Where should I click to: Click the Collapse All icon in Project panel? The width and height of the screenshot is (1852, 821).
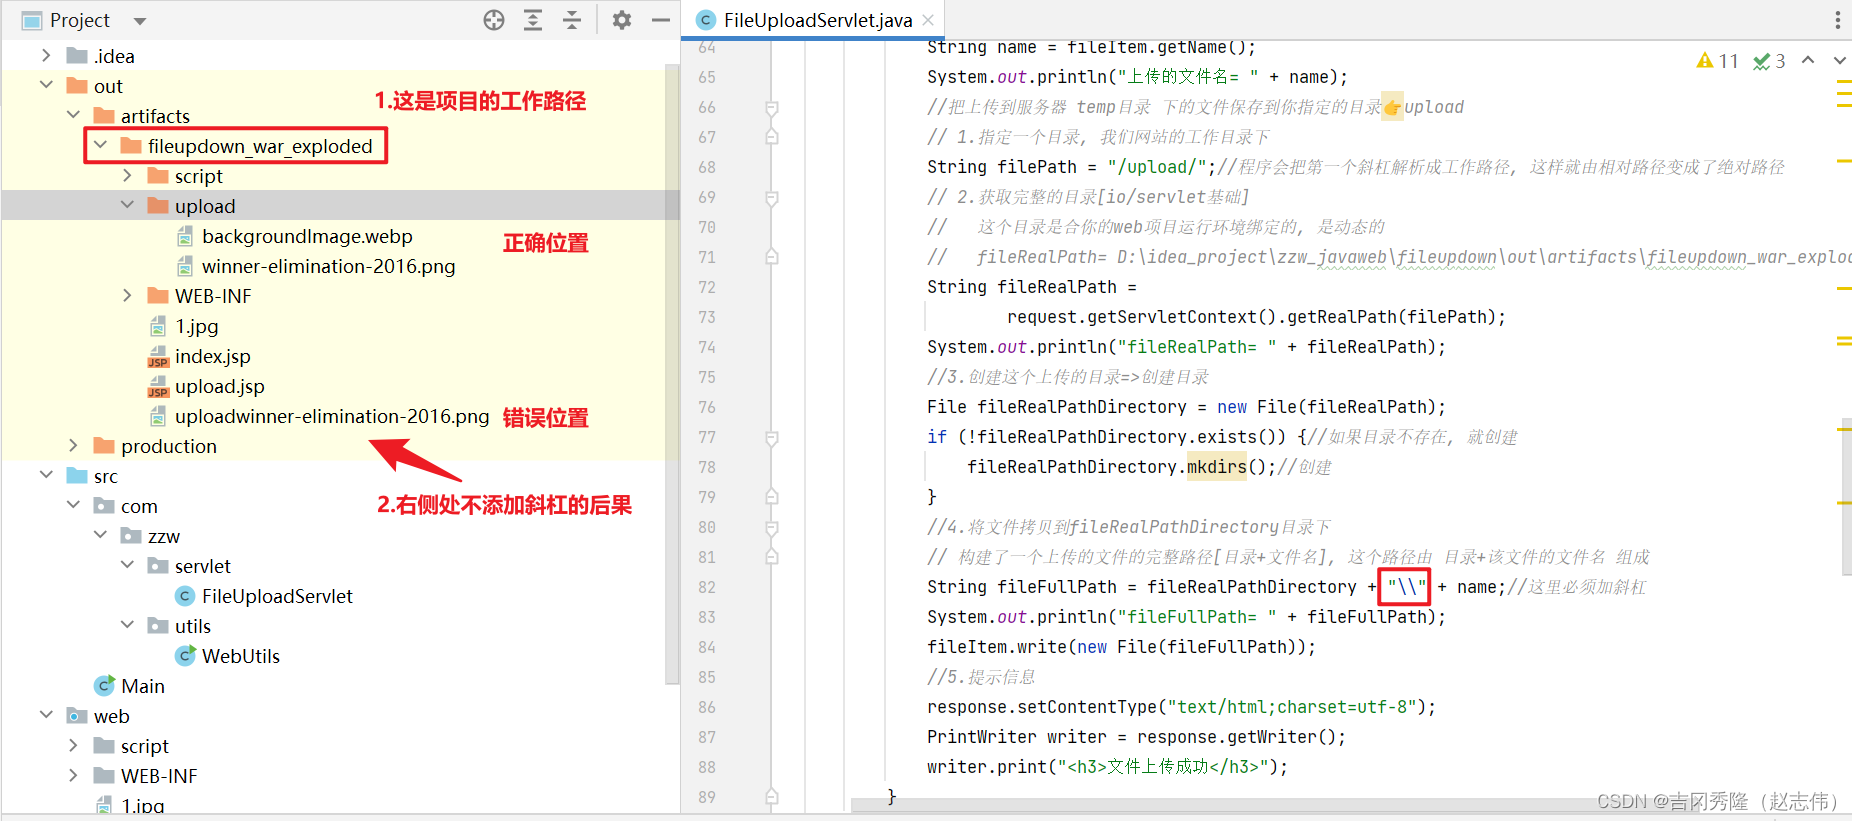coord(572,20)
